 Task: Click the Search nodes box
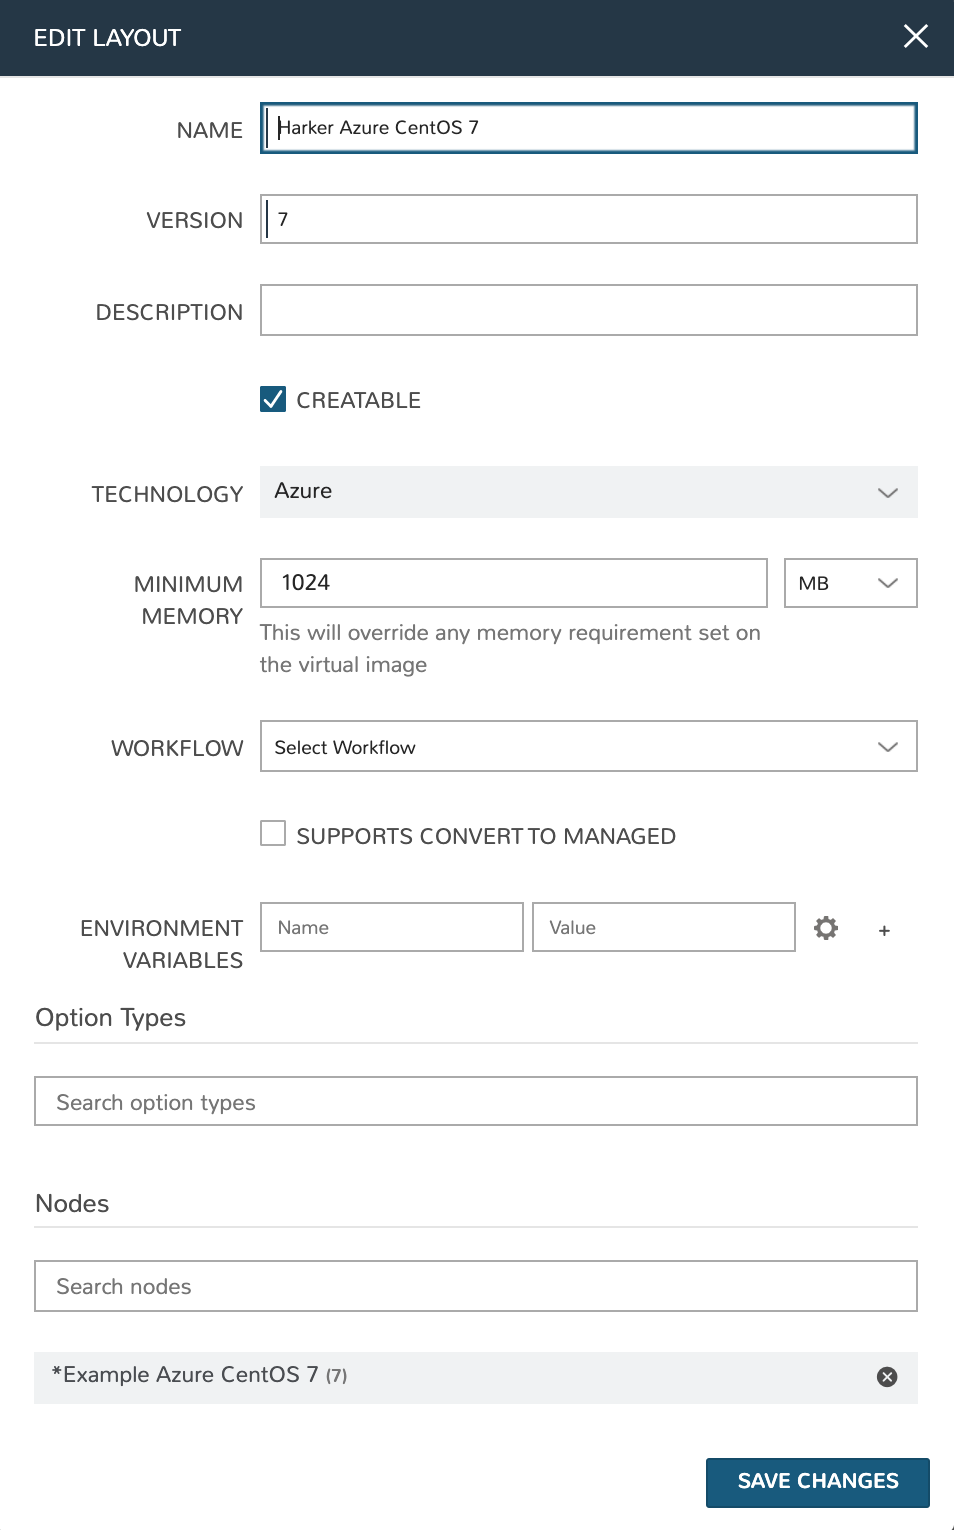pos(475,1286)
